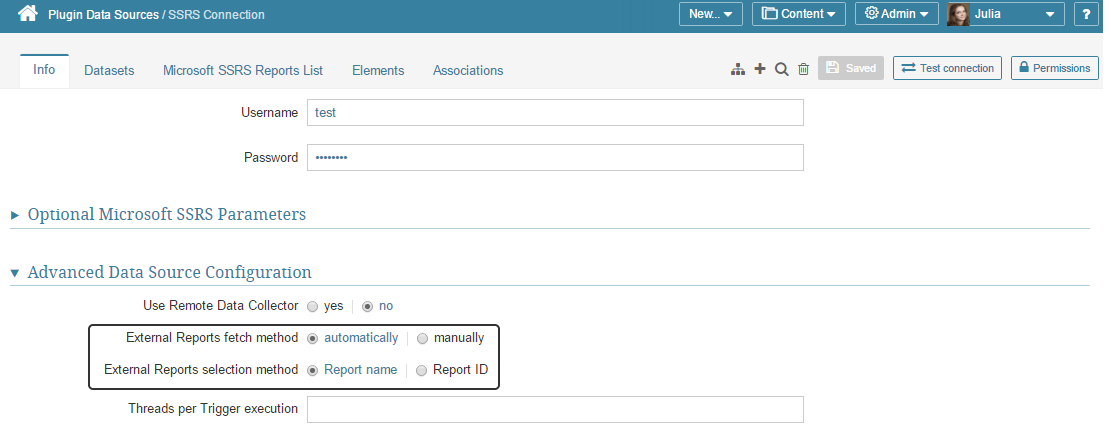Click the Threads per Trigger field
The image size is (1111, 436).
(x=555, y=409)
